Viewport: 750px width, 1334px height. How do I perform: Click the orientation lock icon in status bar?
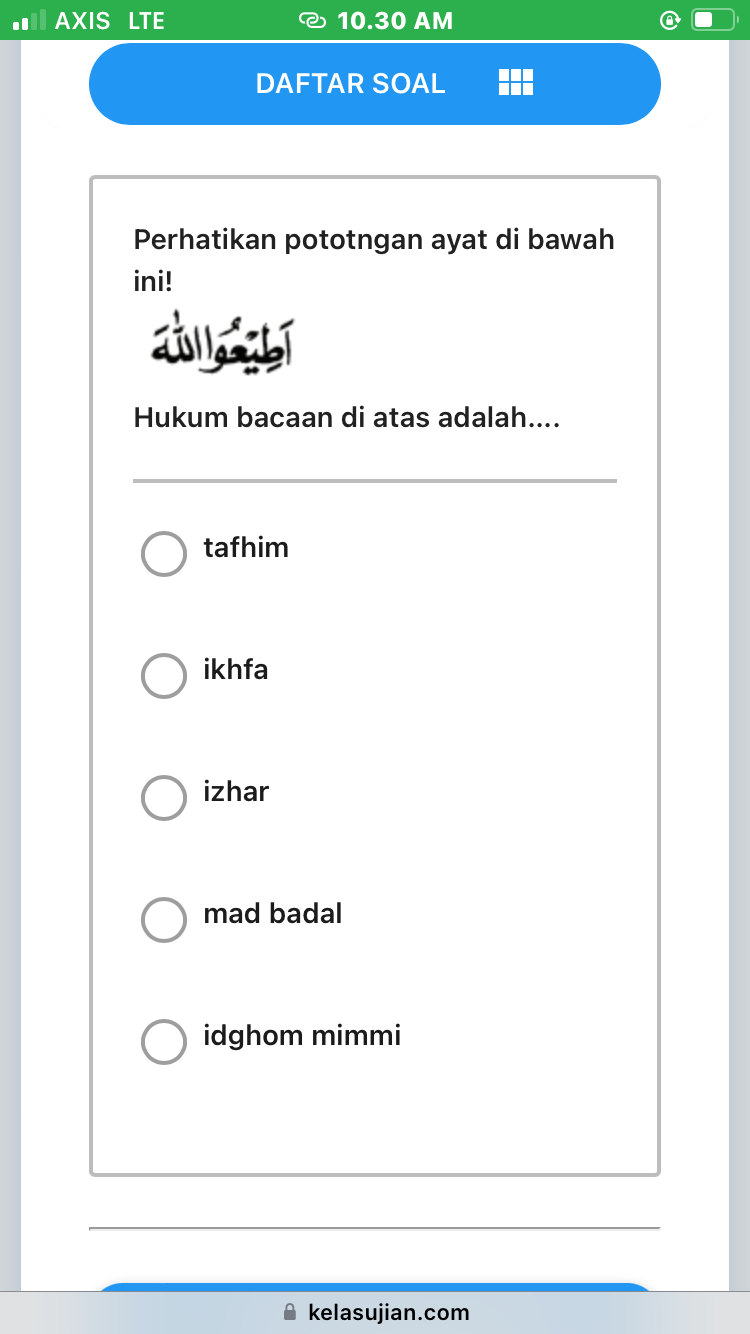(x=670, y=19)
